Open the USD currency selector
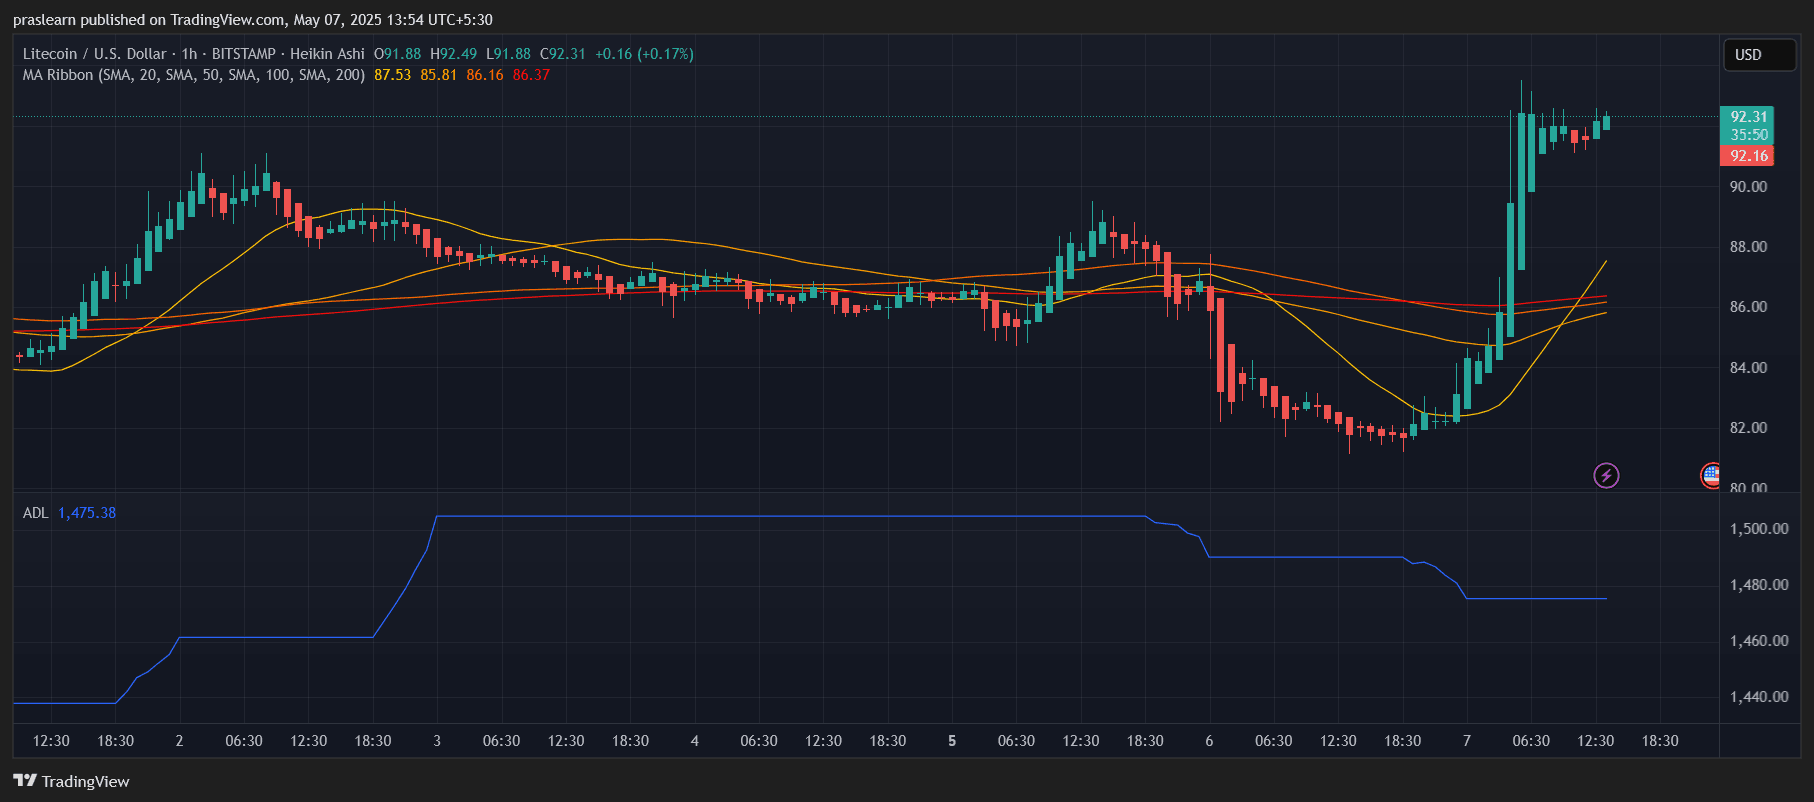This screenshot has height=802, width=1814. (1758, 55)
